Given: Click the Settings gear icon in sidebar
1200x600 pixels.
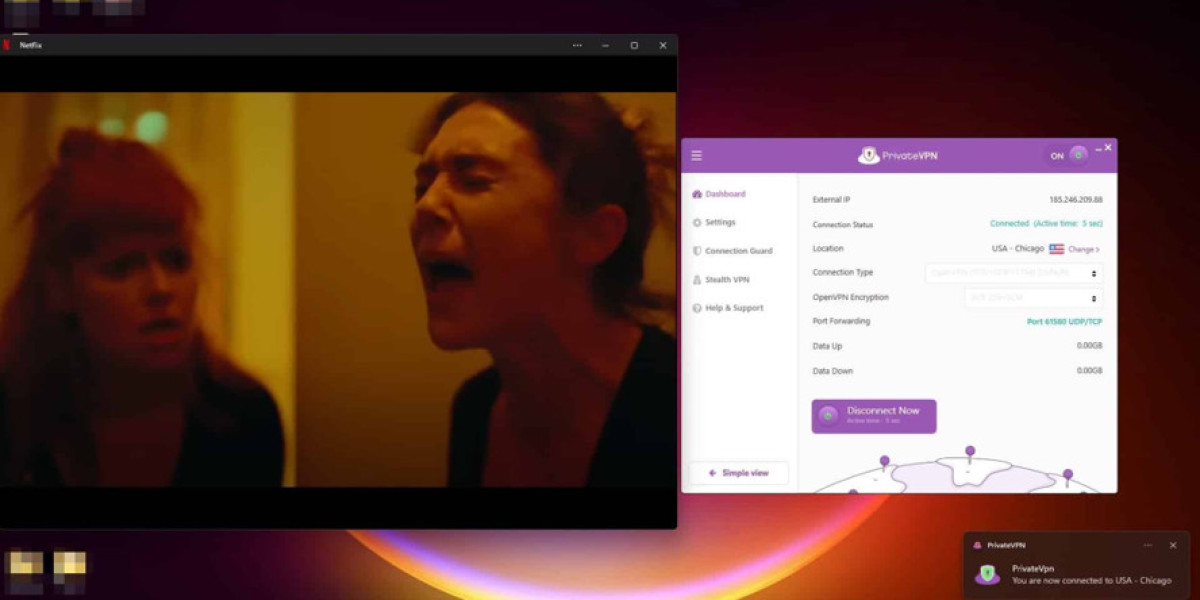Looking at the screenshot, I should coord(697,222).
